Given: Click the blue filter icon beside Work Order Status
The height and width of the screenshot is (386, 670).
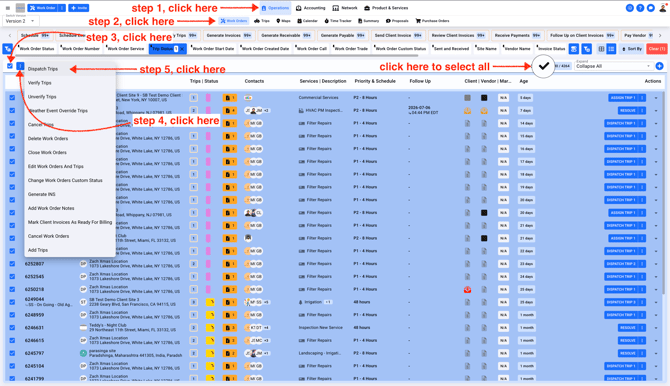Looking at the screenshot, I should (x=7, y=49).
